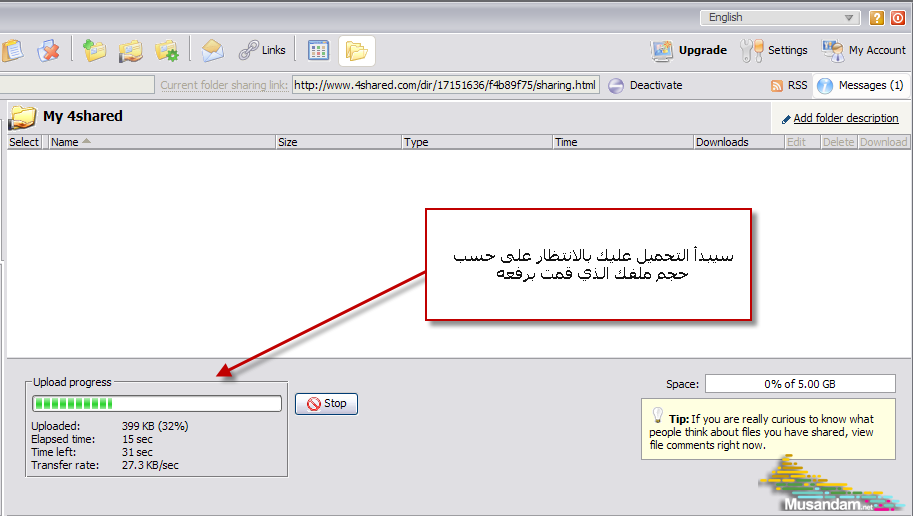
Task: Click the empty path field left of sharing link
Action: pyautogui.click(x=77, y=85)
